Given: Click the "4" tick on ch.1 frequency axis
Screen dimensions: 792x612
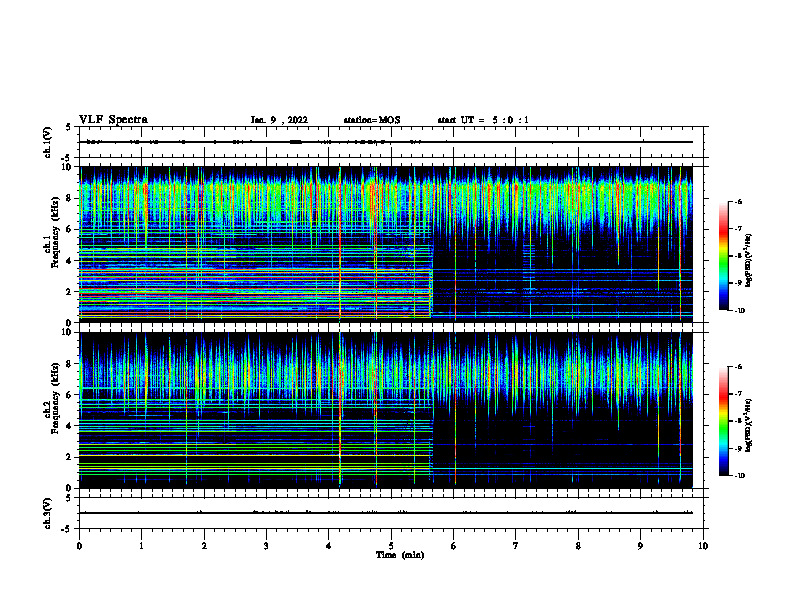Looking at the screenshot, I should [70, 261].
